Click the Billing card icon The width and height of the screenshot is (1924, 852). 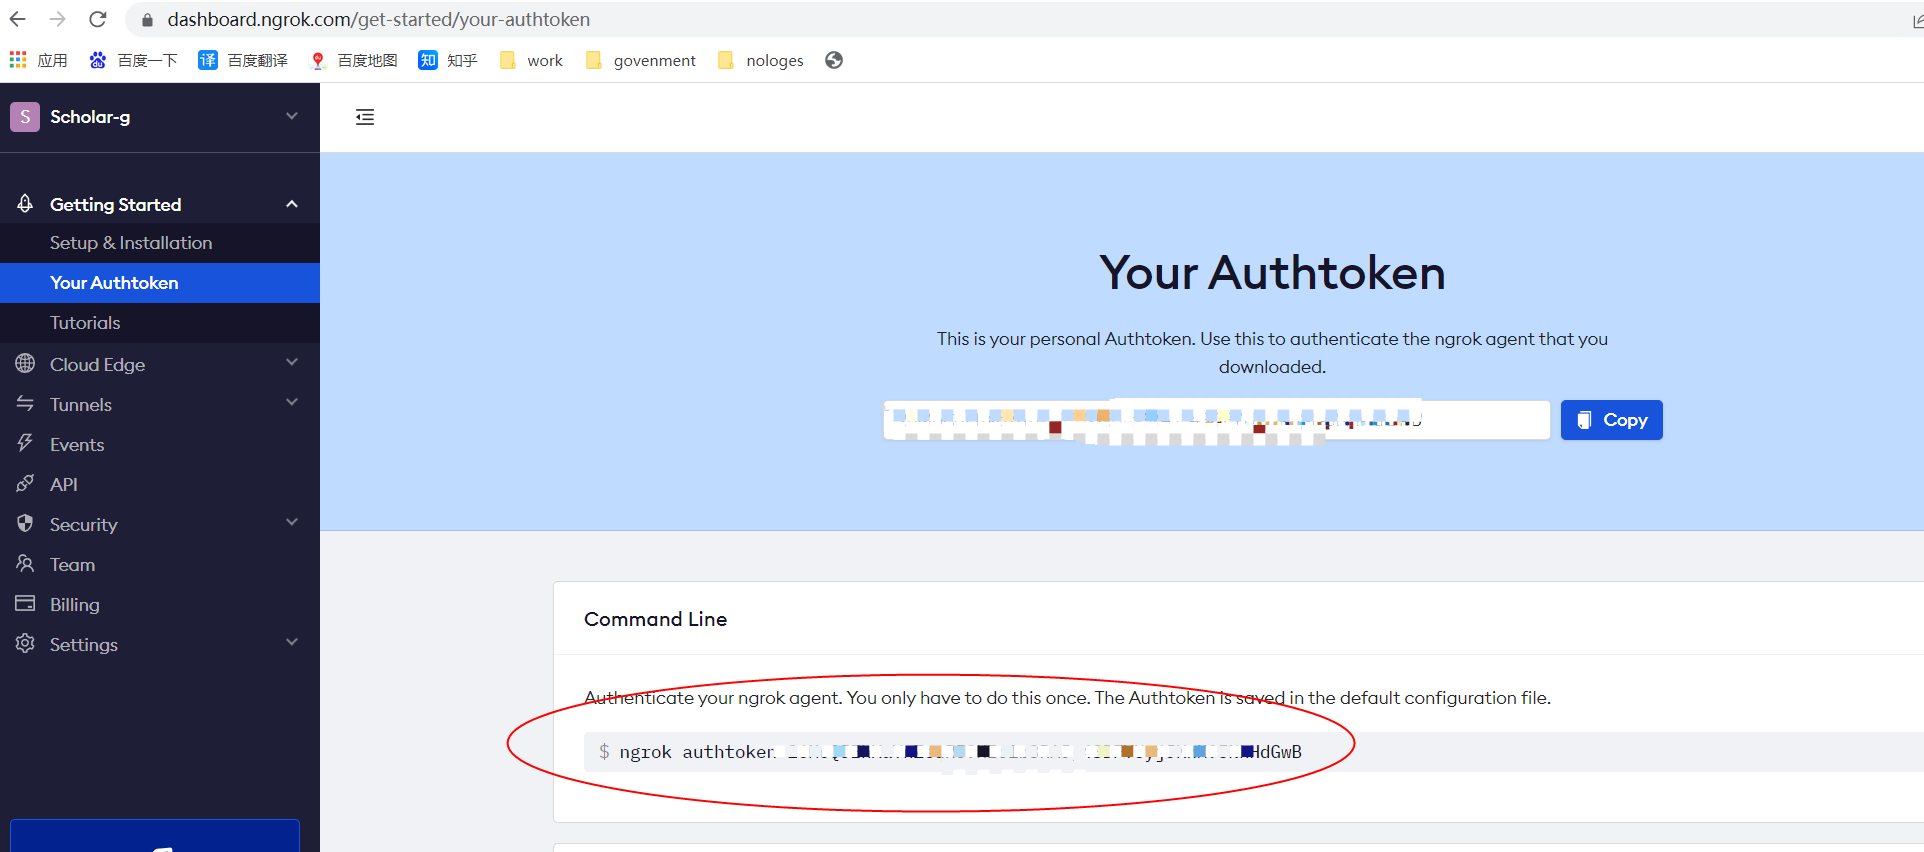tap(25, 603)
